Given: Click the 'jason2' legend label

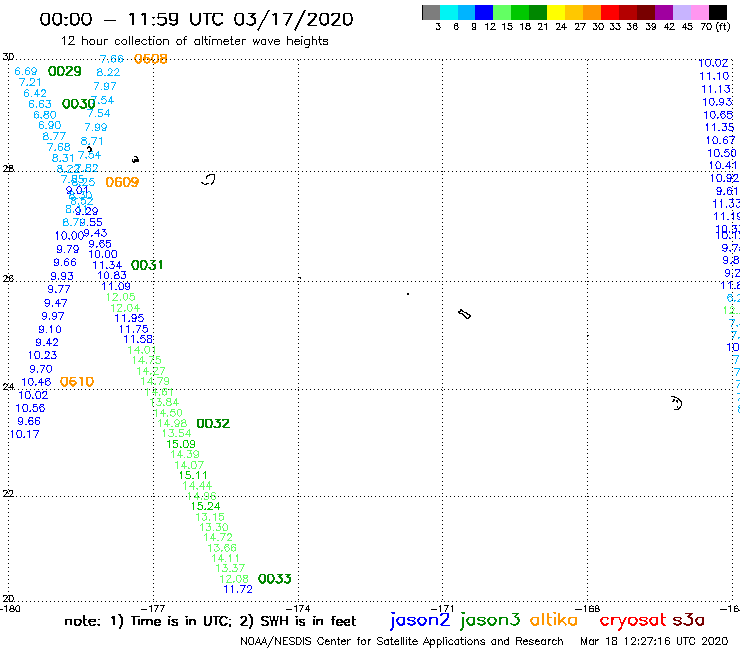Looking at the screenshot, I should (x=420, y=620).
